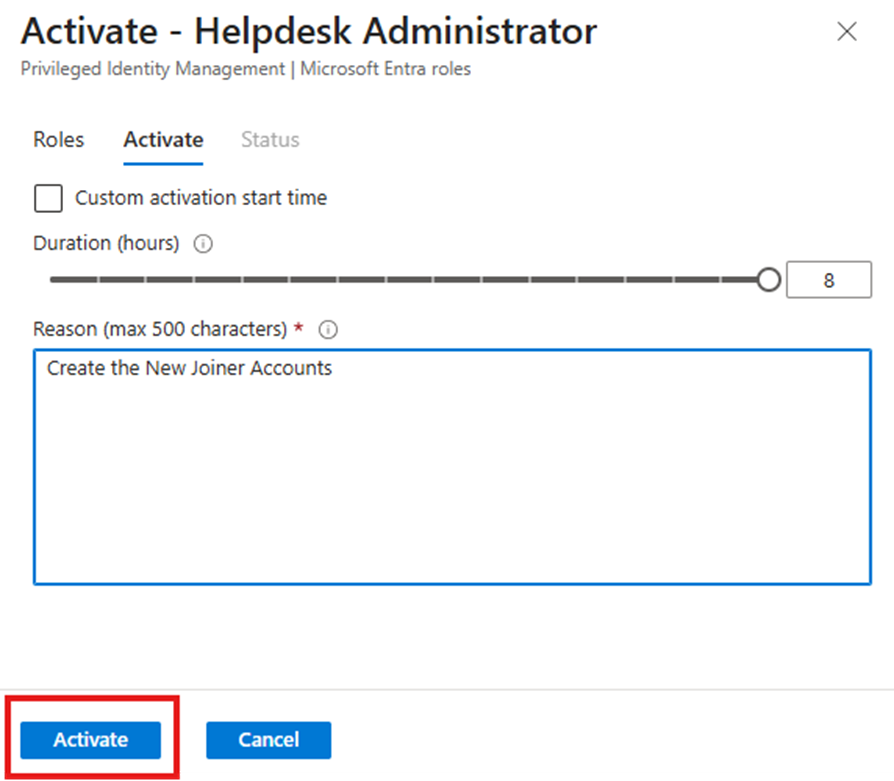The height and width of the screenshot is (781, 894).
Task: Click the left end of the duration slider track
Action: click(x=53, y=281)
